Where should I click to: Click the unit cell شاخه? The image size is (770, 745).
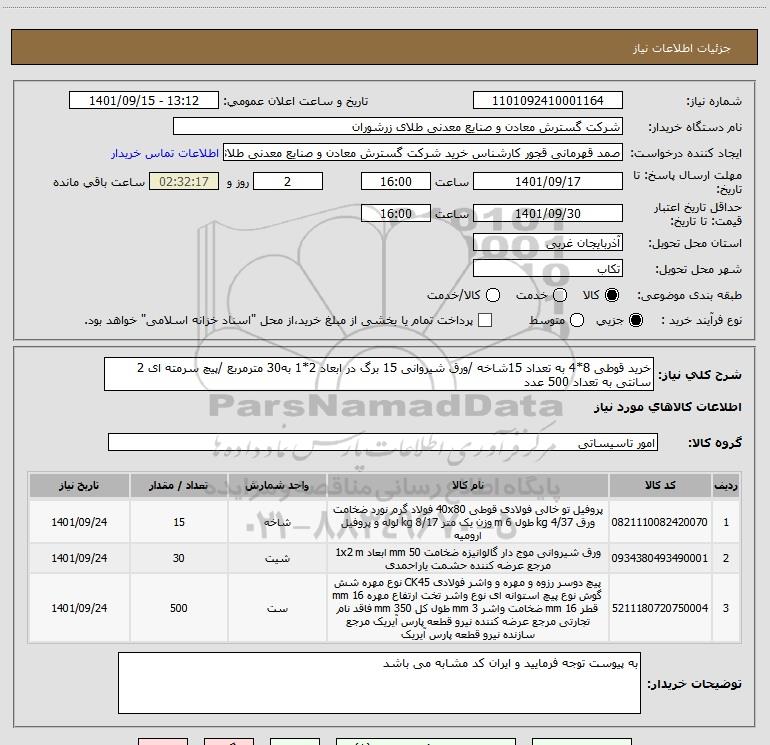tap(277, 523)
